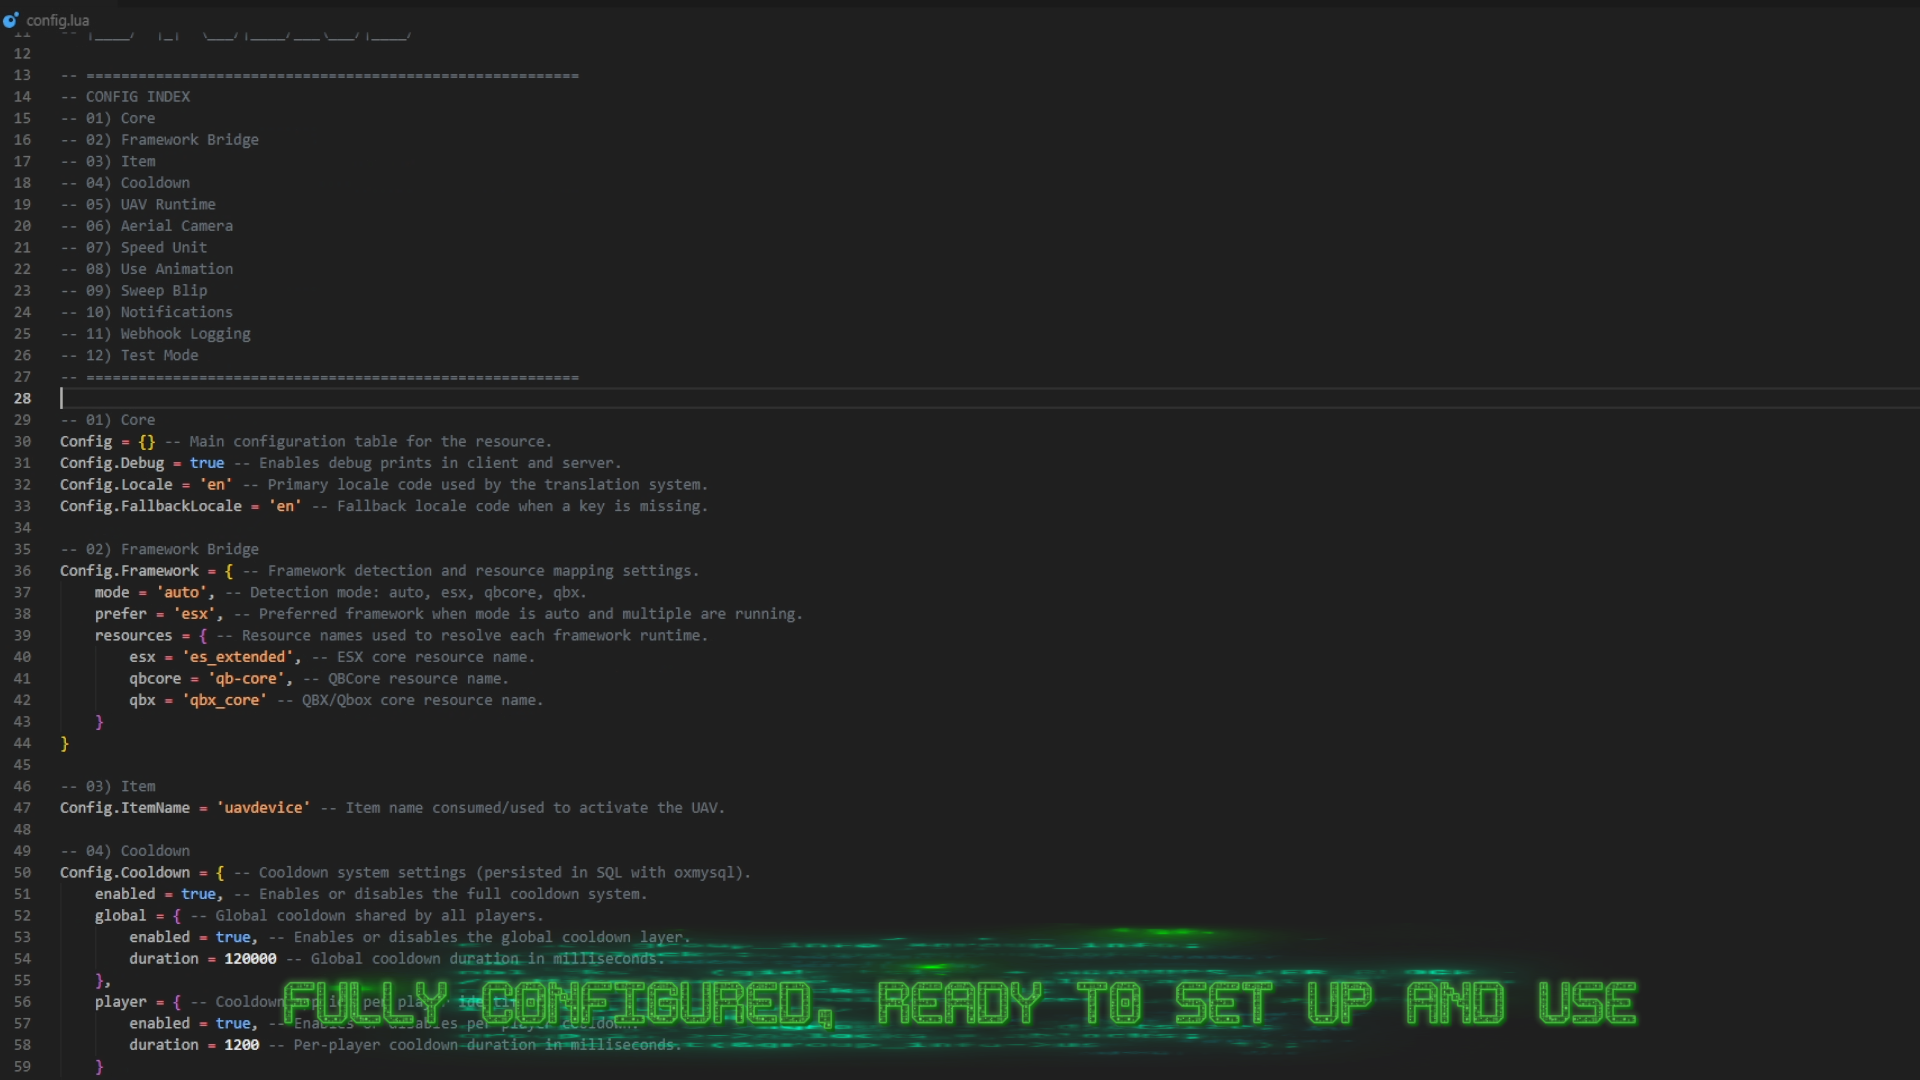Screen dimensions: 1920x1080
Task: Click the 1200 player duration value
Action: (242, 1045)
